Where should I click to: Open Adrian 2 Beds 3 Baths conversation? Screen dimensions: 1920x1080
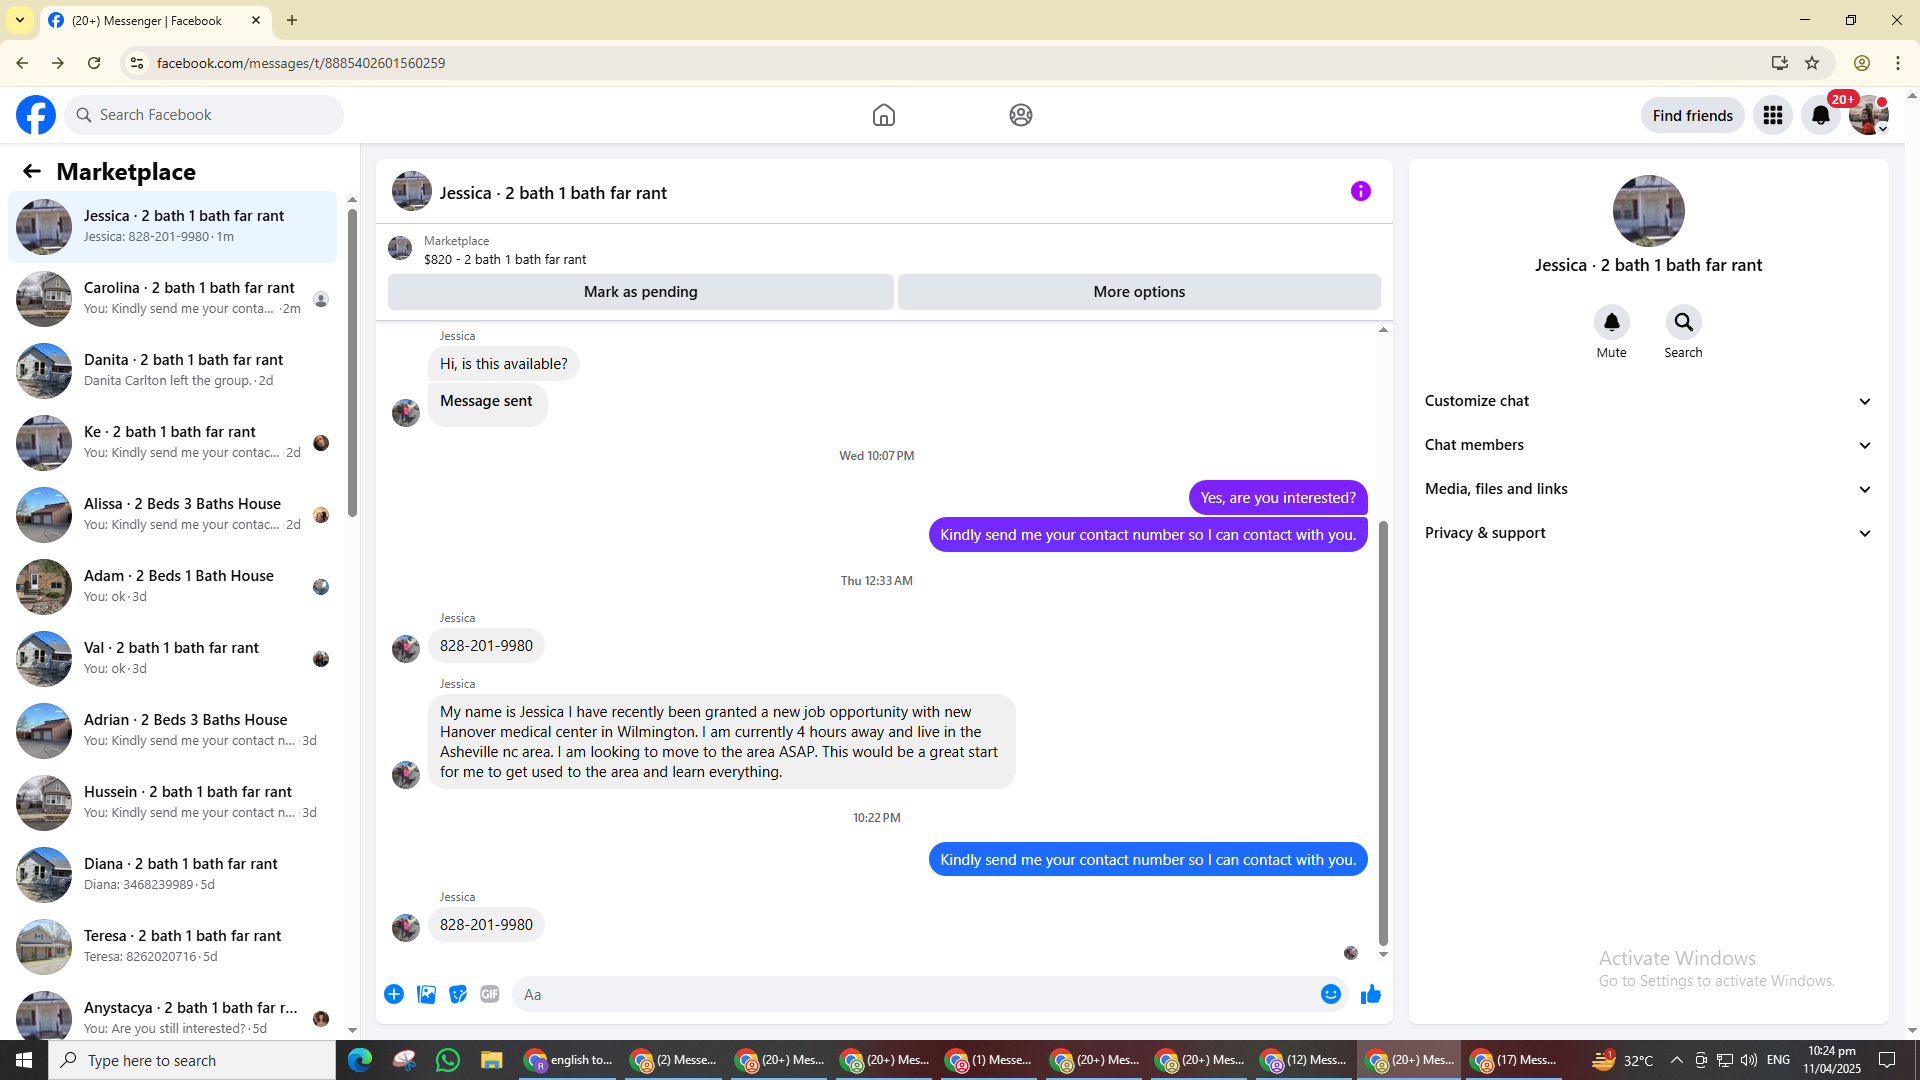pyautogui.click(x=173, y=731)
